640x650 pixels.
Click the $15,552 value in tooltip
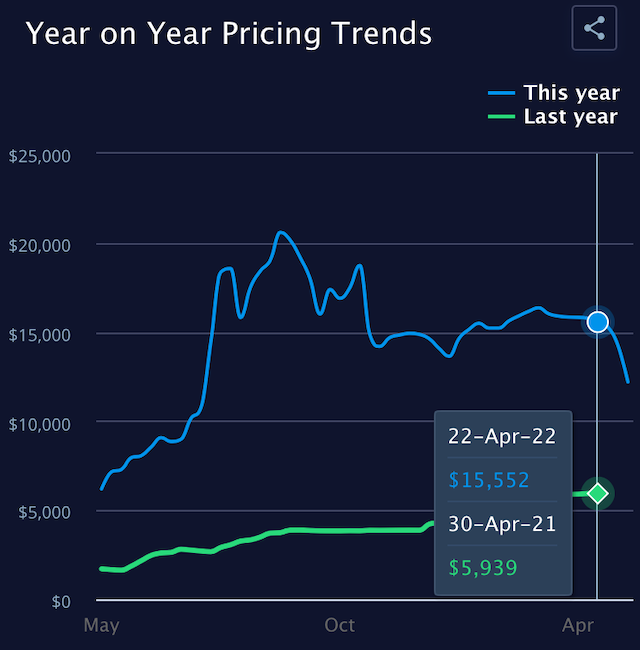(490, 480)
